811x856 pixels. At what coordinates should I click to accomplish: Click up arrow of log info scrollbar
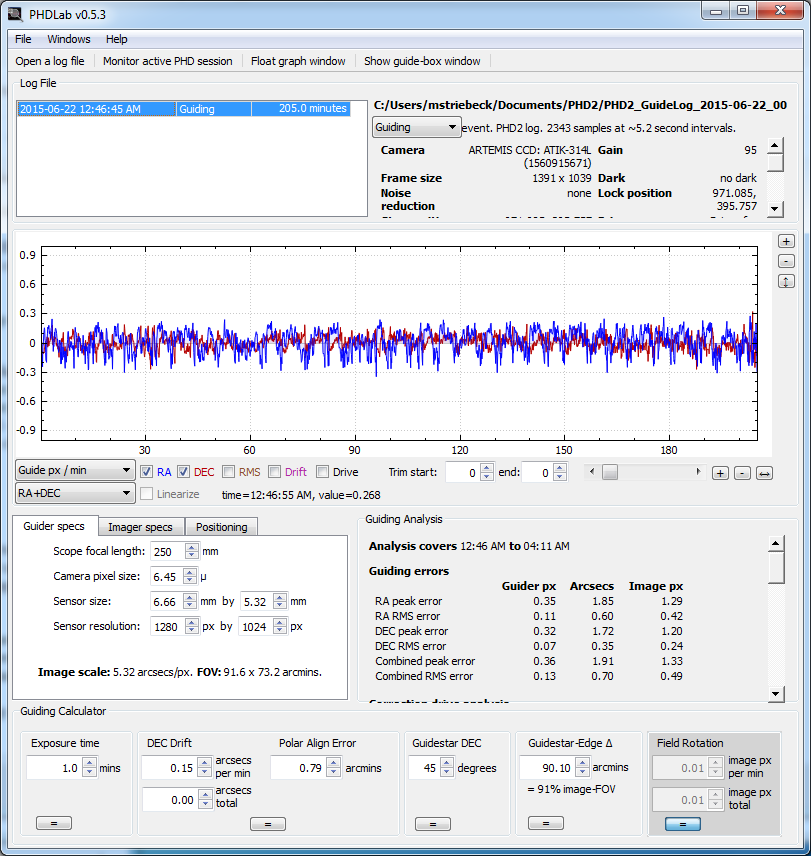(x=775, y=146)
